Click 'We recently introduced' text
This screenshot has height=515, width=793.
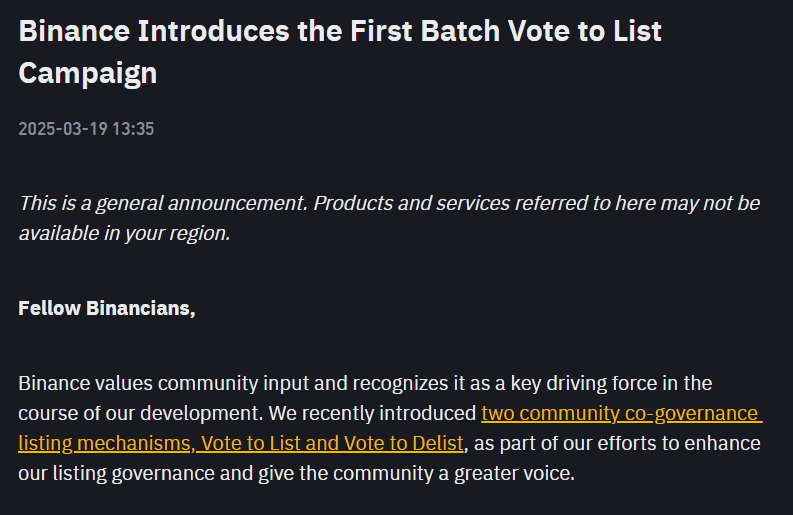(372, 413)
